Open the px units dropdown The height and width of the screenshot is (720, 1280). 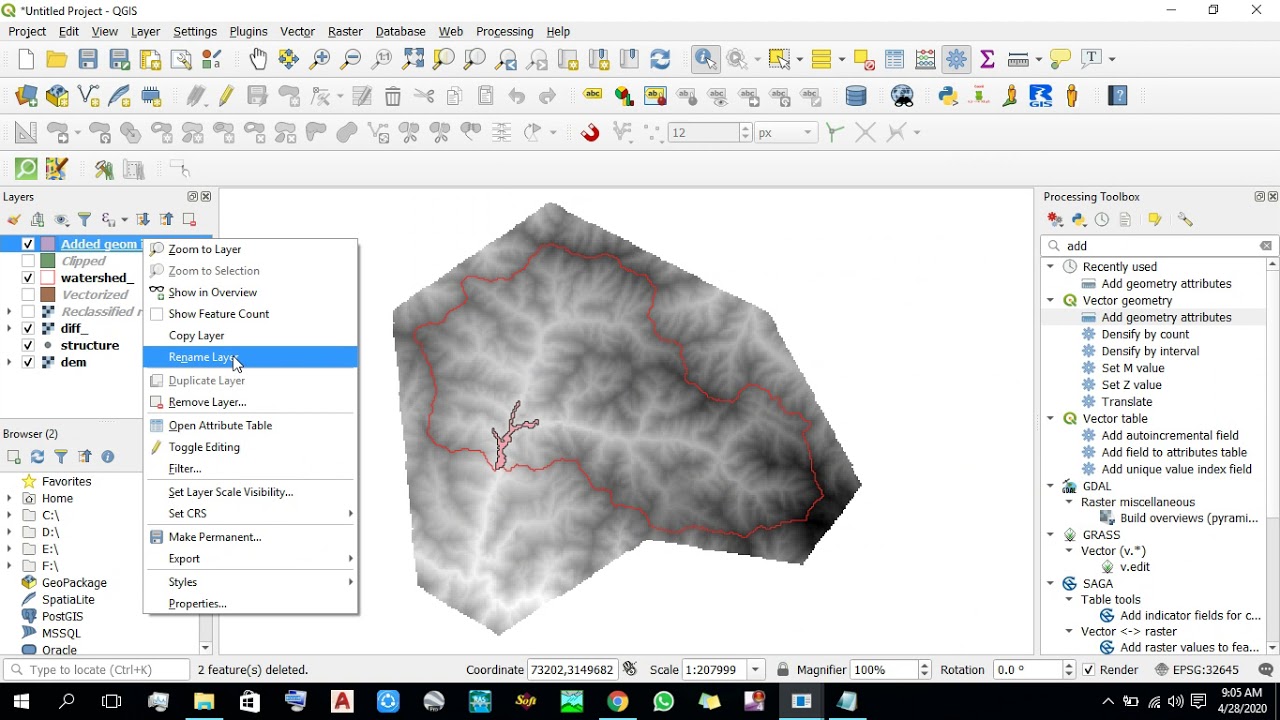click(x=785, y=133)
